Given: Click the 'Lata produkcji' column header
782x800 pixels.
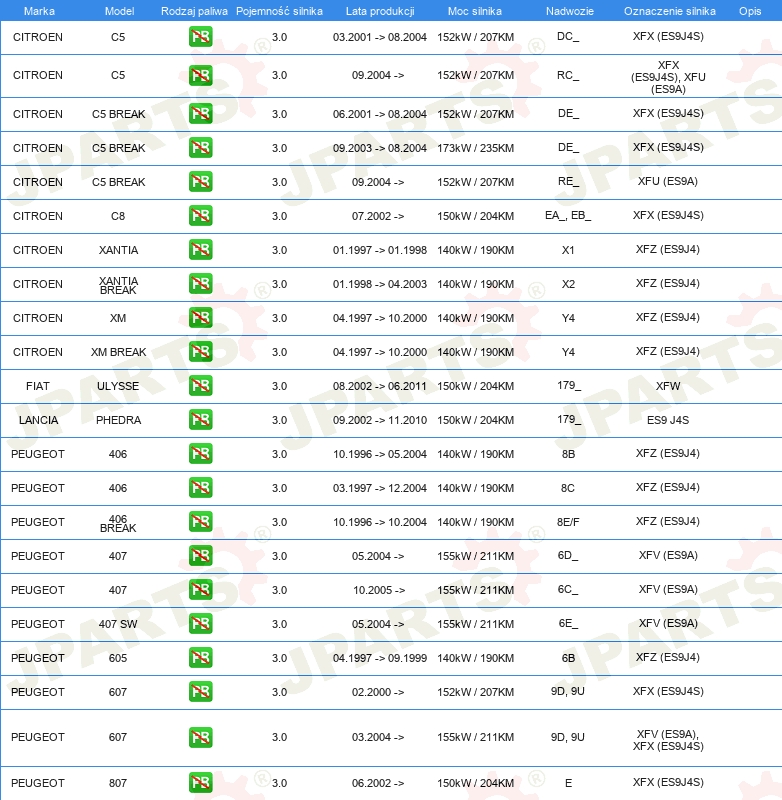Looking at the screenshot, I should [380, 11].
